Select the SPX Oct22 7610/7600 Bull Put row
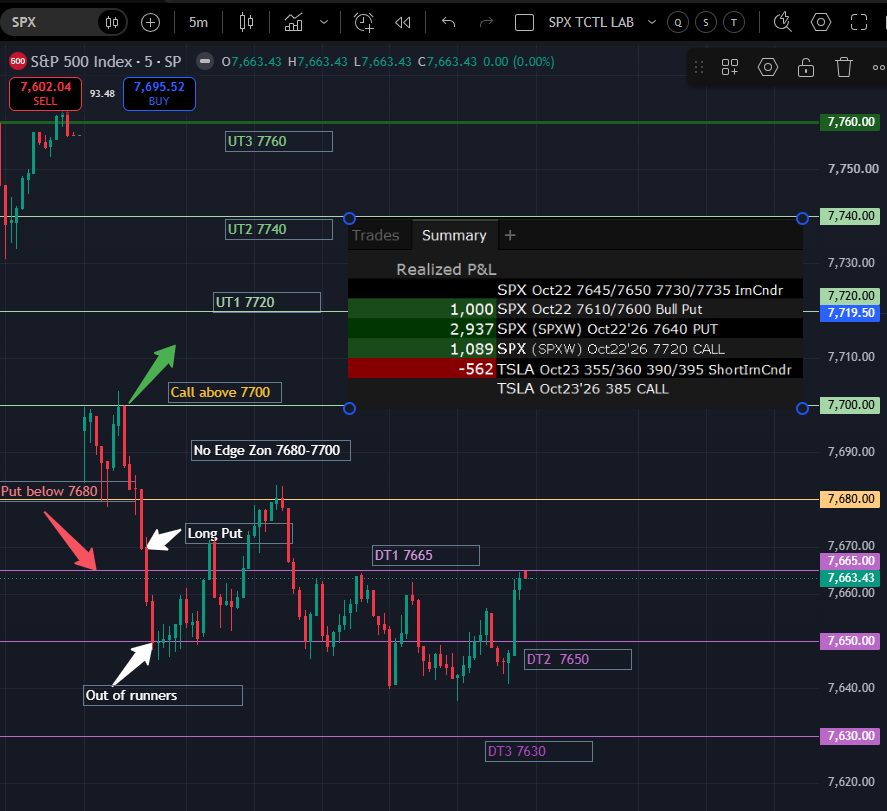This screenshot has height=811, width=887. [575, 309]
